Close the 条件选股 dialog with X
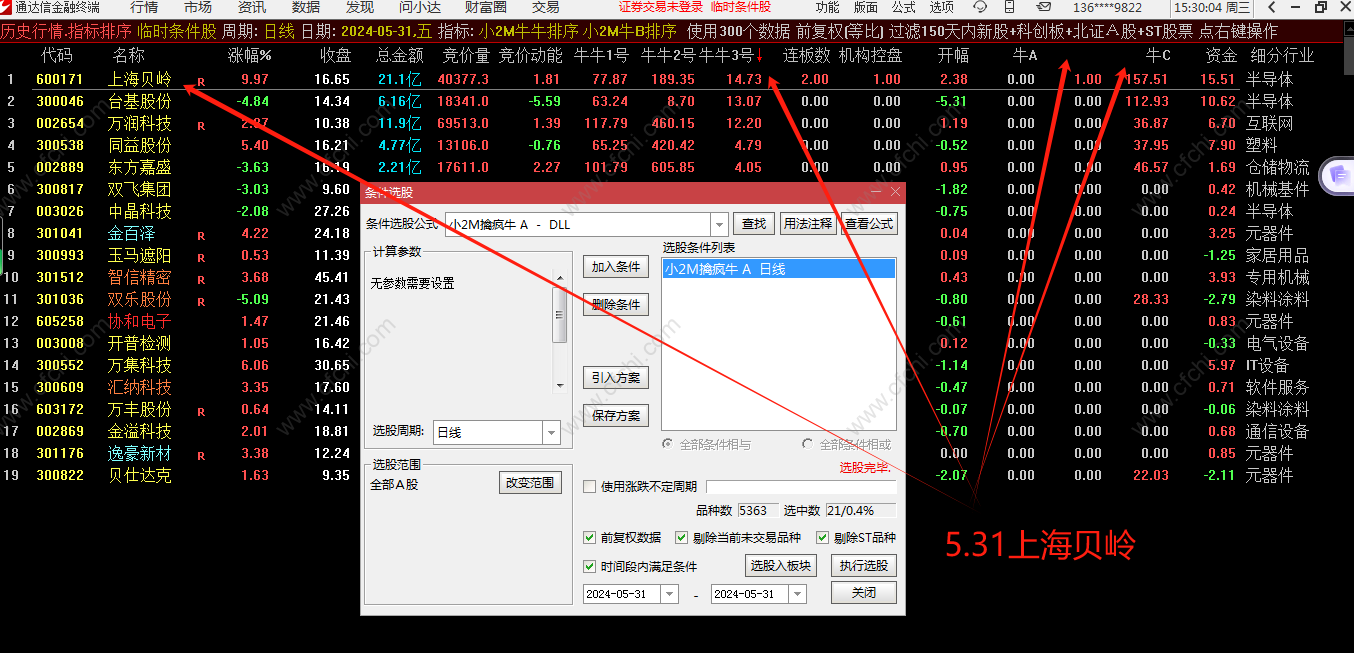Viewport: 1354px width, 653px height. [895, 191]
